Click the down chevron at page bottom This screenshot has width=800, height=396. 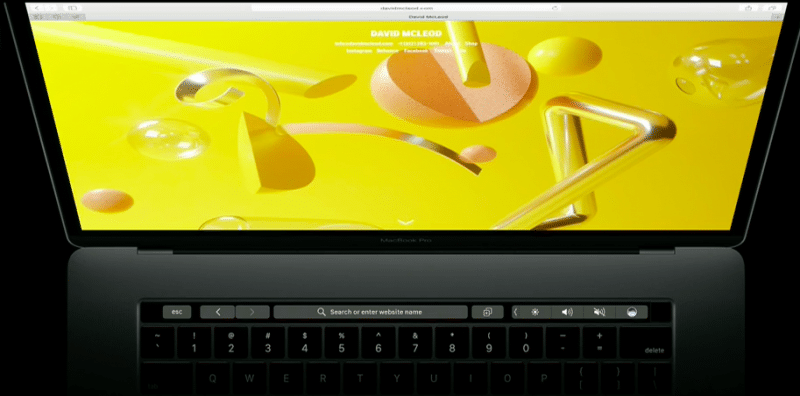pyautogui.click(x=406, y=222)
